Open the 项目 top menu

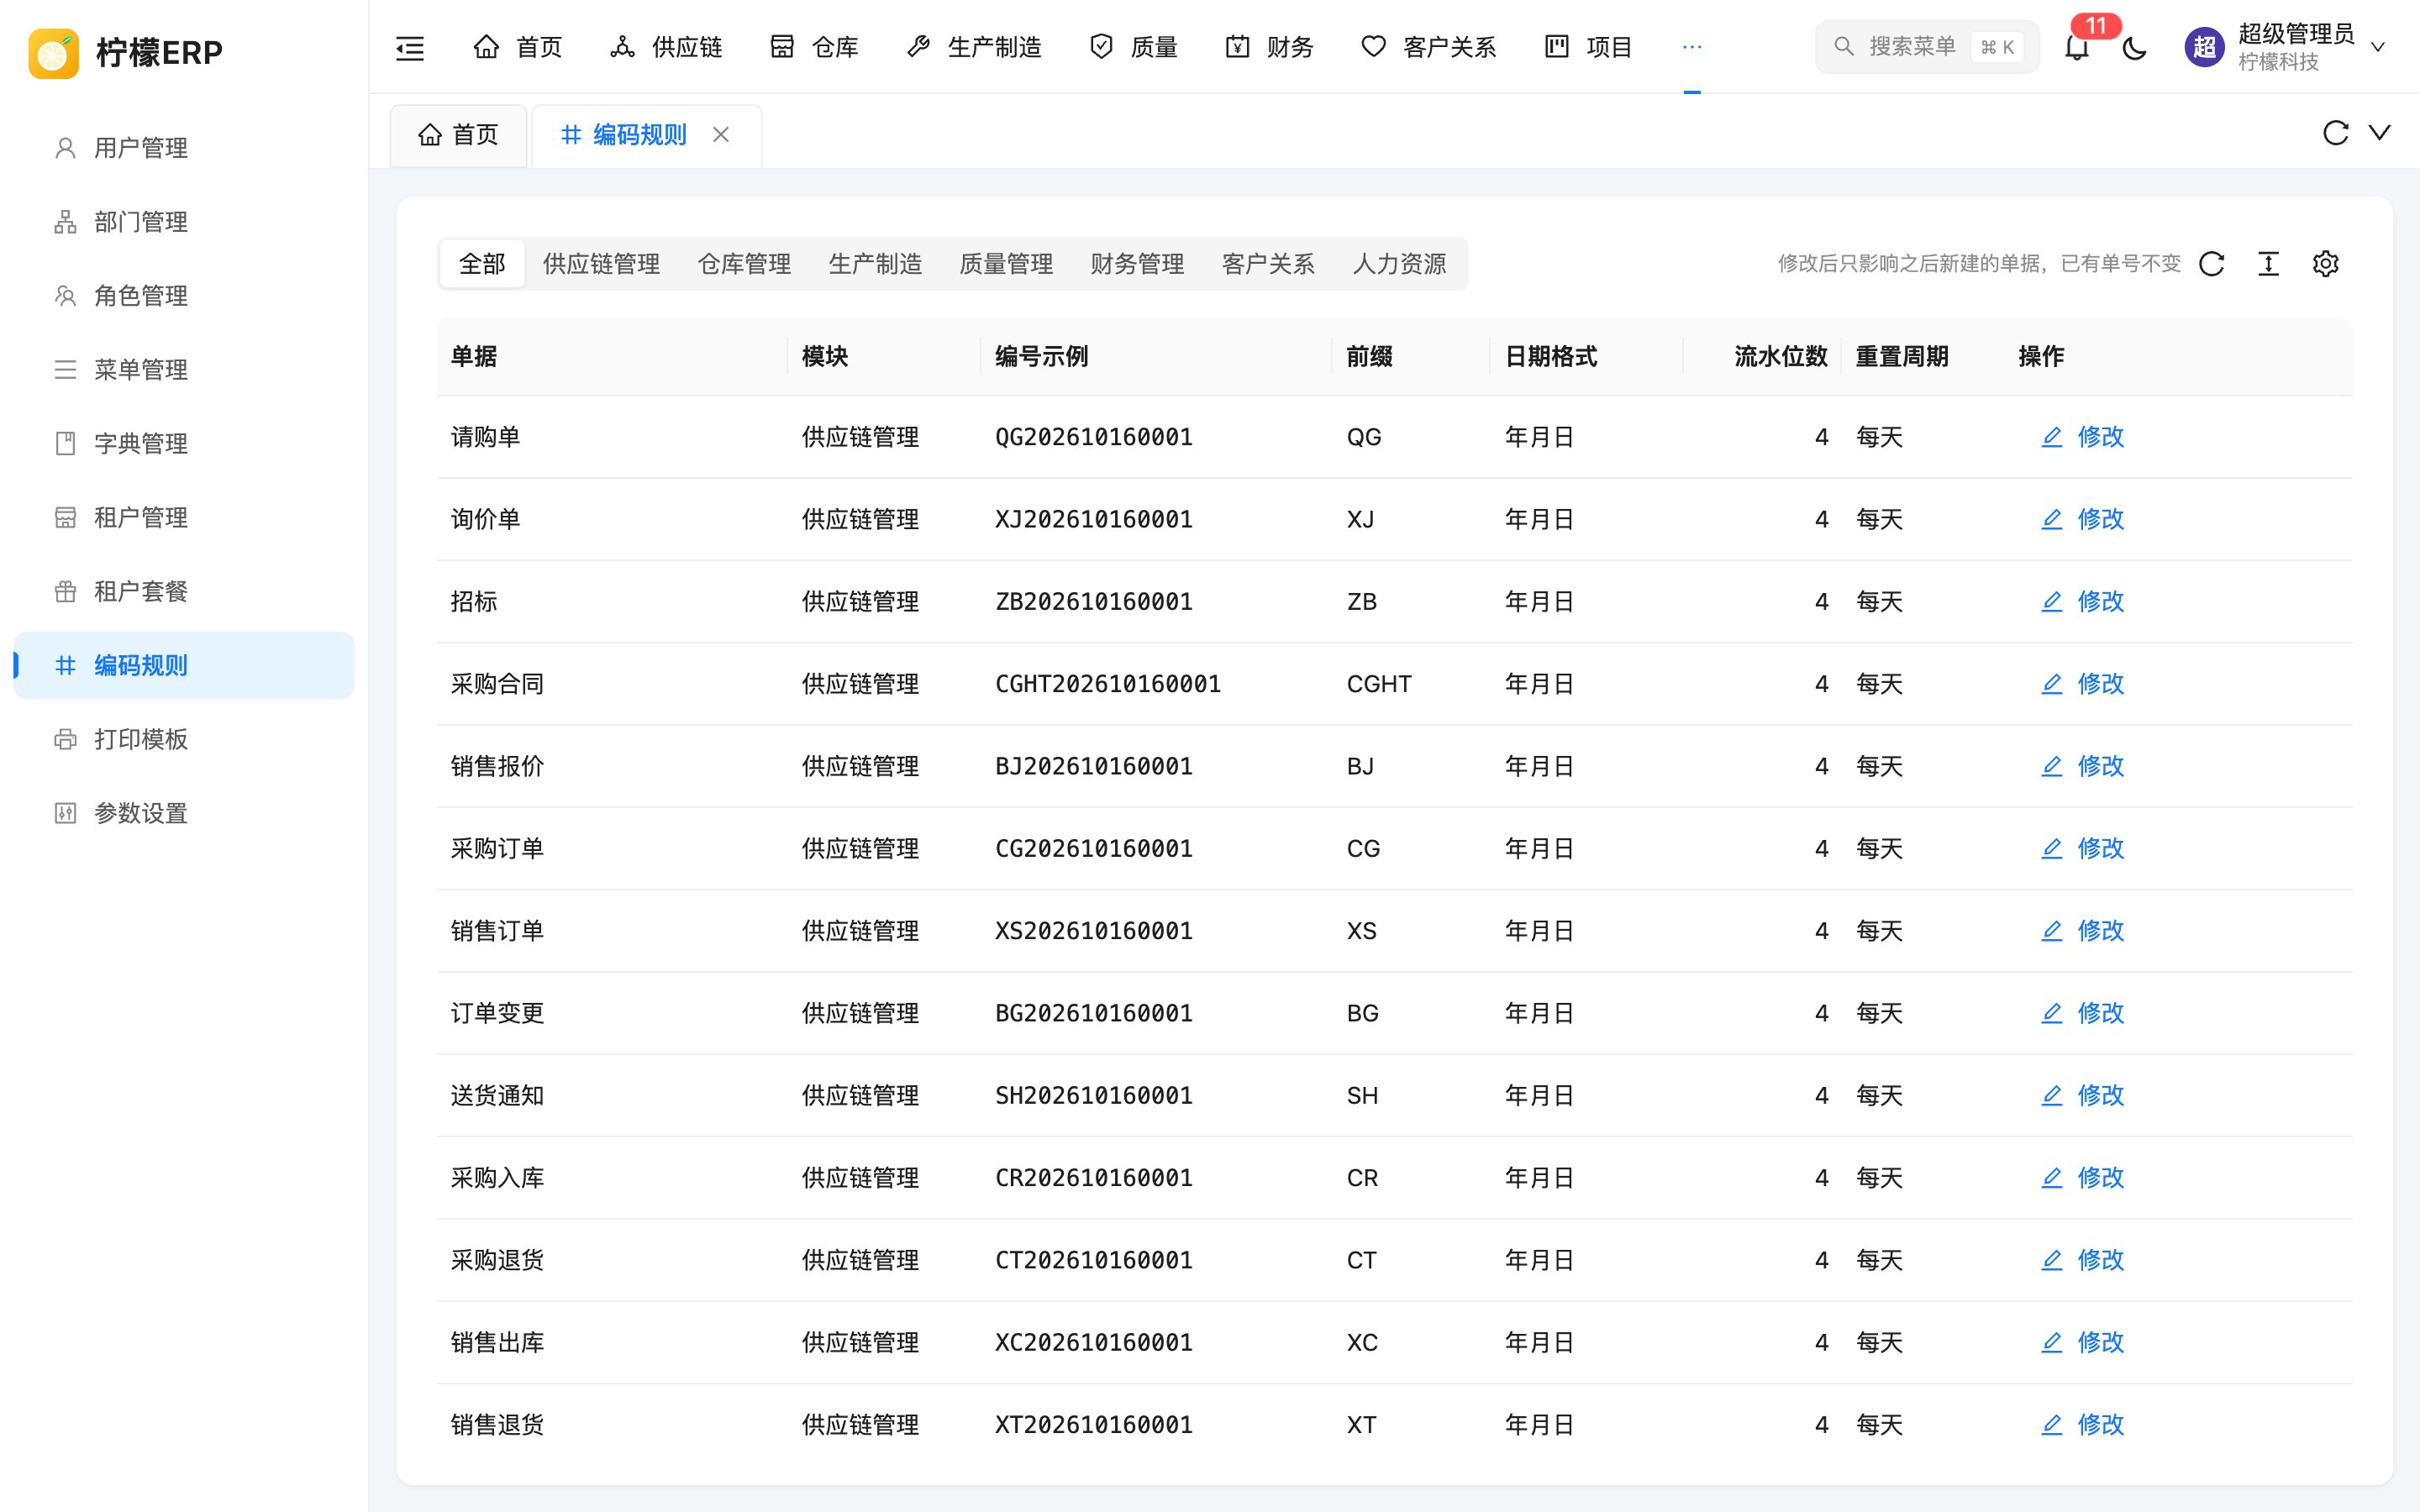[1588, 47]
